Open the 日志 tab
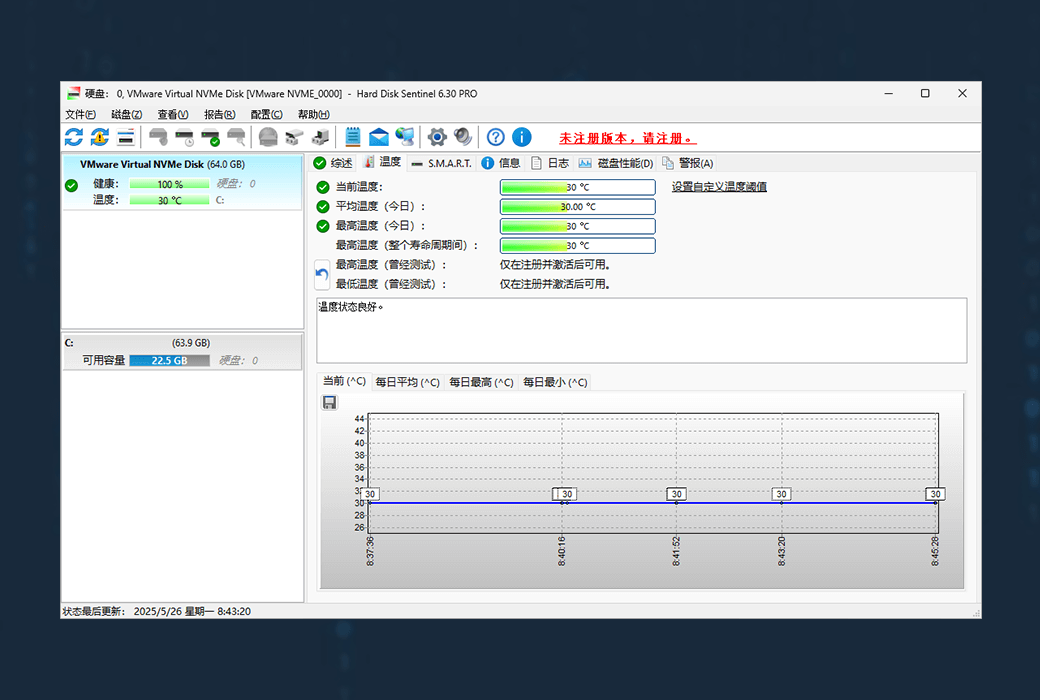This screenshot has height=700, width=1040. pyautogui.click(x=550, y=163)
